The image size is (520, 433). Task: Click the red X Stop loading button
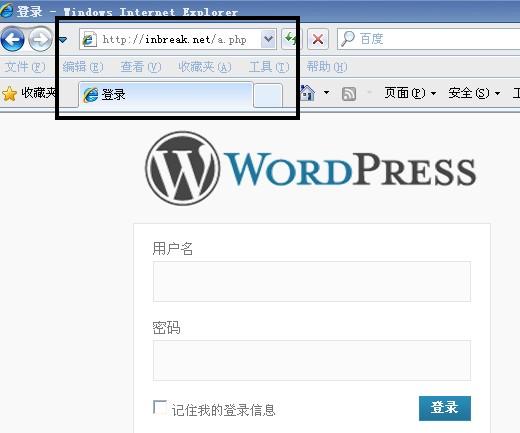coord(318,39)
